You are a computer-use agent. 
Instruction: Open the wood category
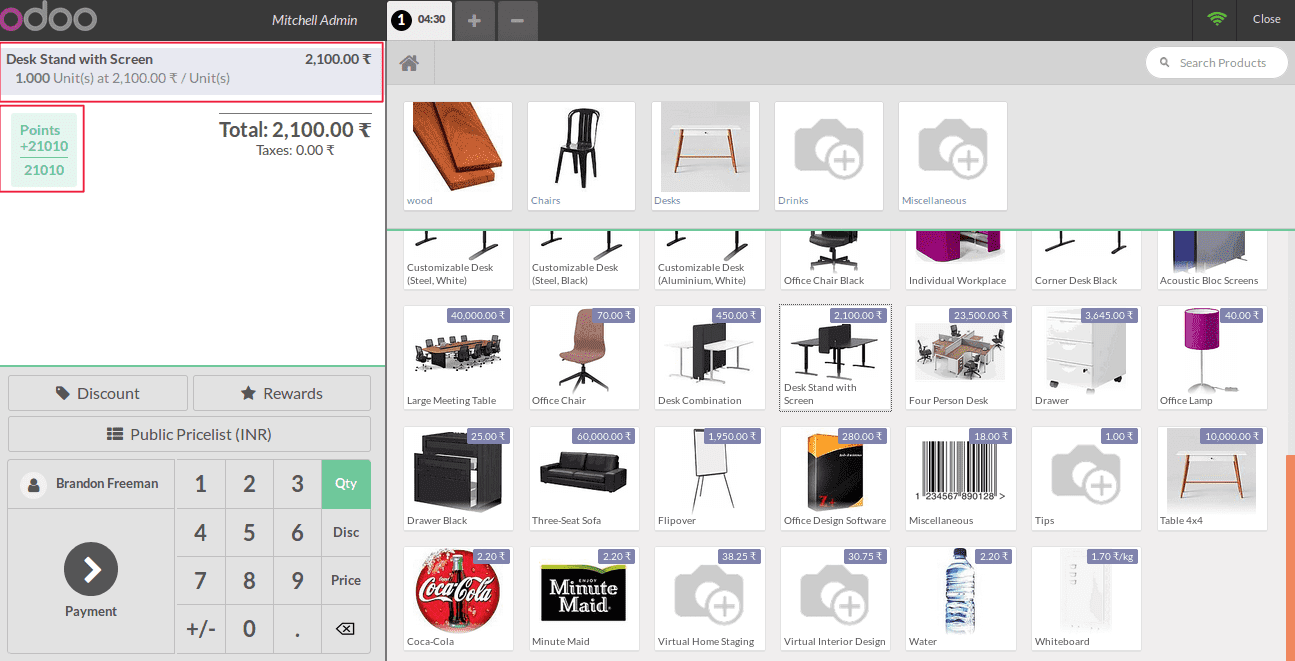[457, 156]
